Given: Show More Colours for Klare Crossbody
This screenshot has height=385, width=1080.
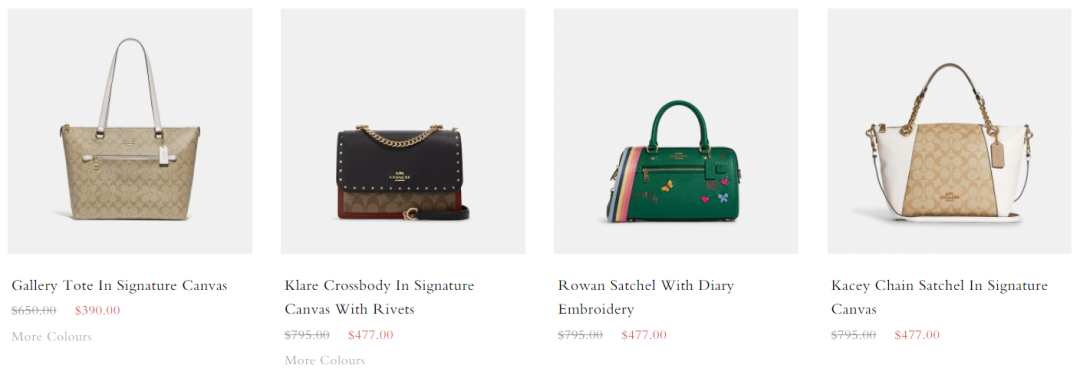Looking at the screenshot, I should pos(325,361).
